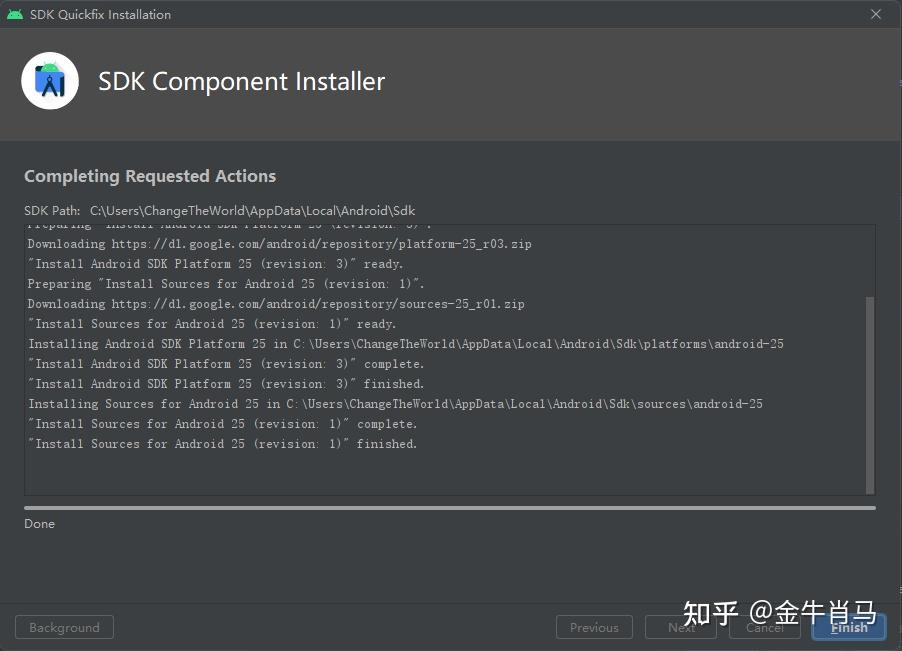Click the Android head title bar icon
The image size is (902, 651).
tap(15, 14)
